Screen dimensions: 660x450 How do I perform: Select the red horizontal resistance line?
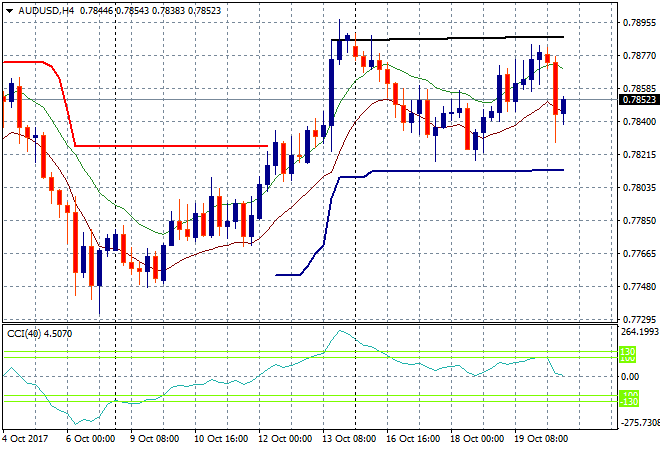pyautogui.click(x=171, y=146)
